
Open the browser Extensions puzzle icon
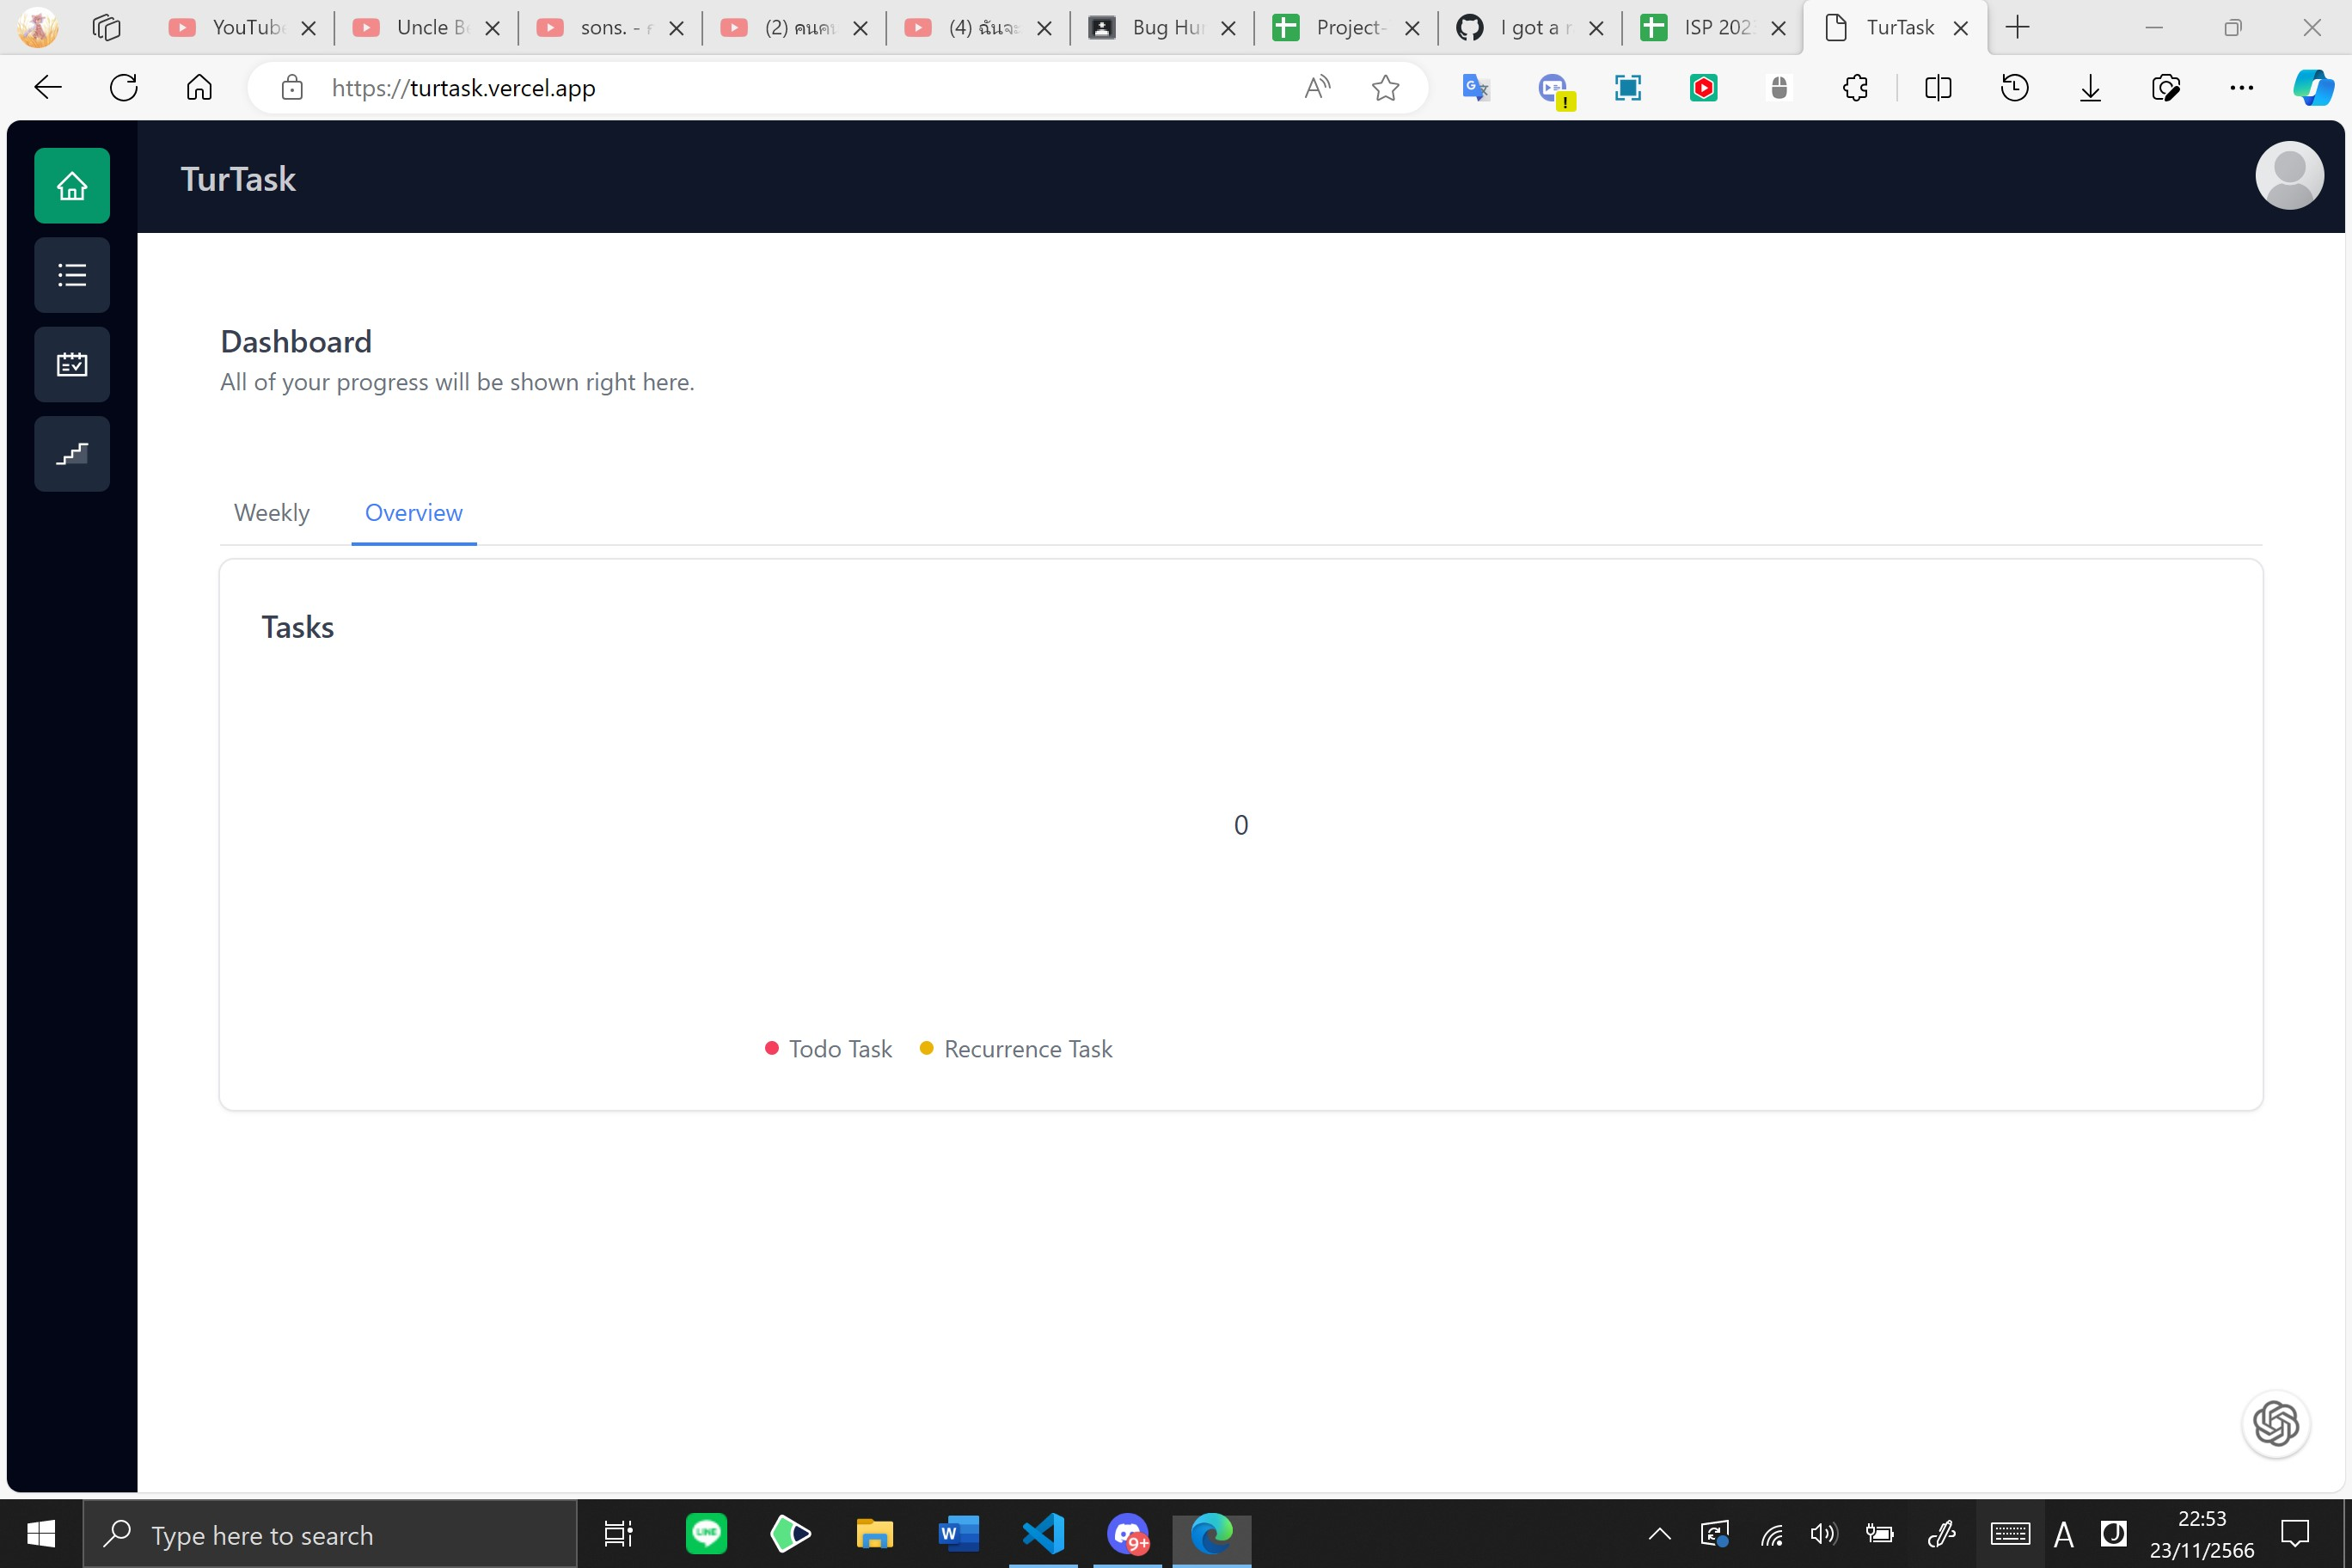pos(1856,88)
